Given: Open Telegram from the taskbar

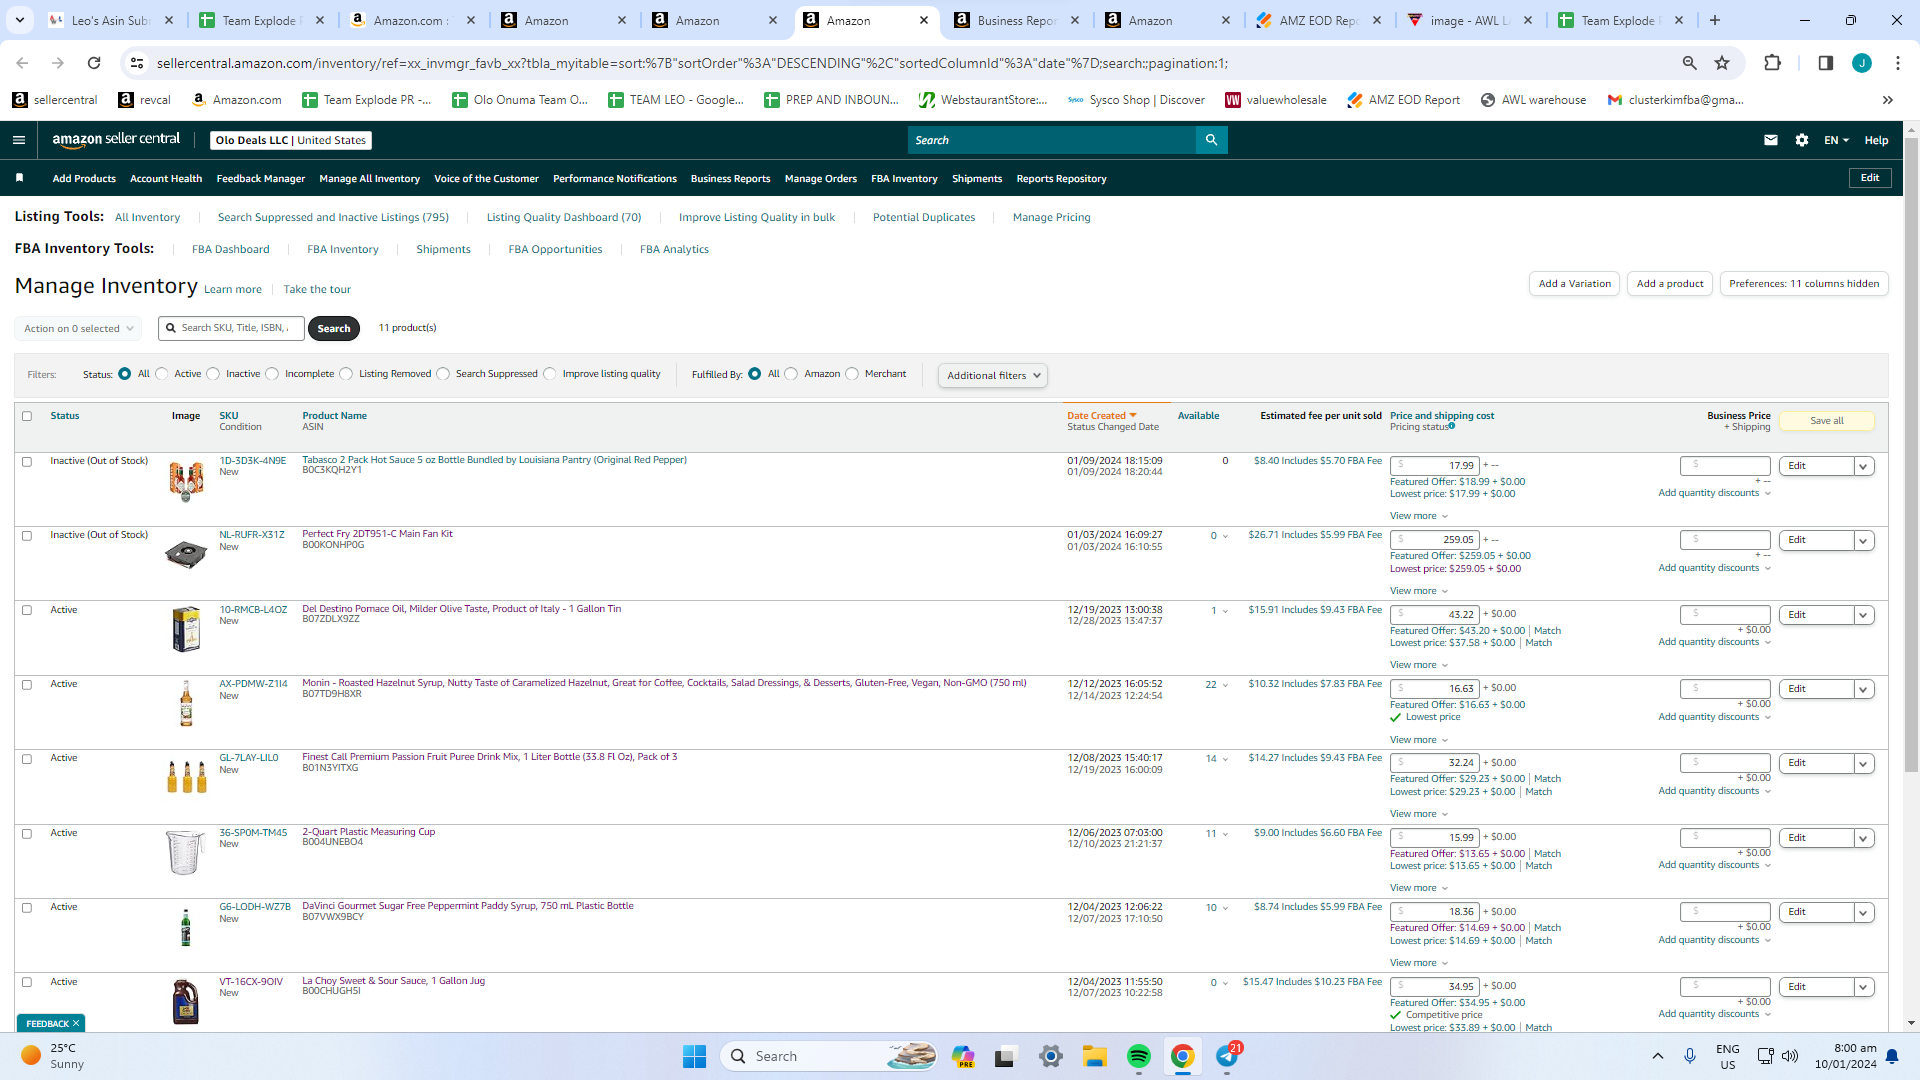Looking at the screenshot, I should [1227, 1056].
